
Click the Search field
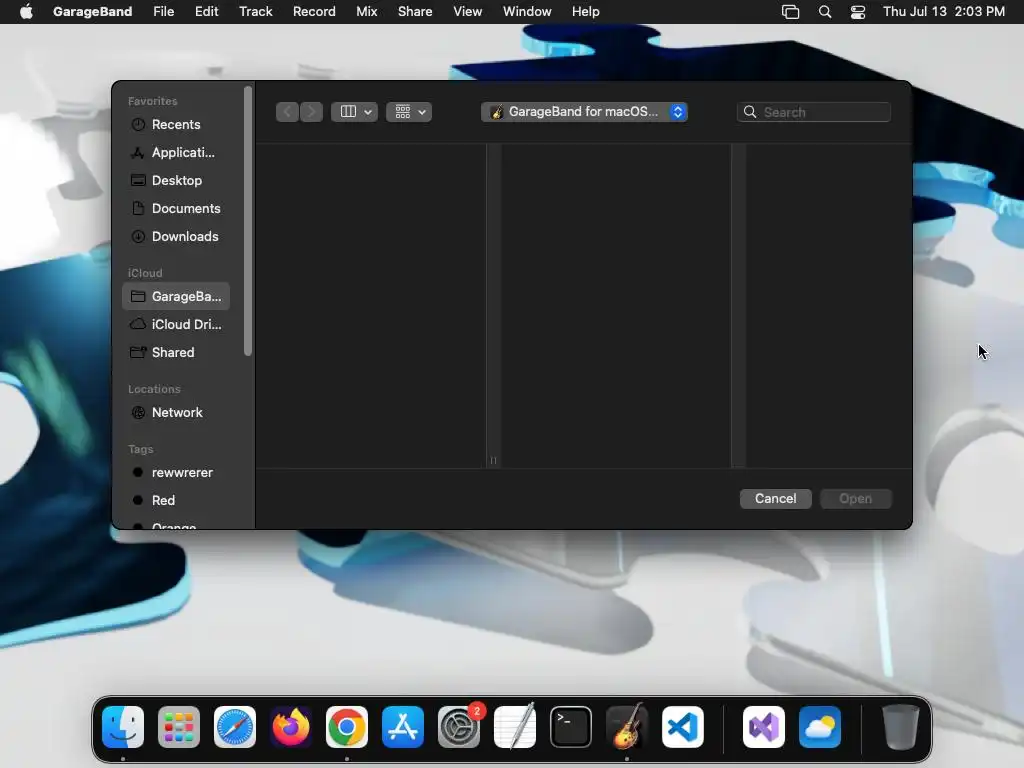[814, 112]
